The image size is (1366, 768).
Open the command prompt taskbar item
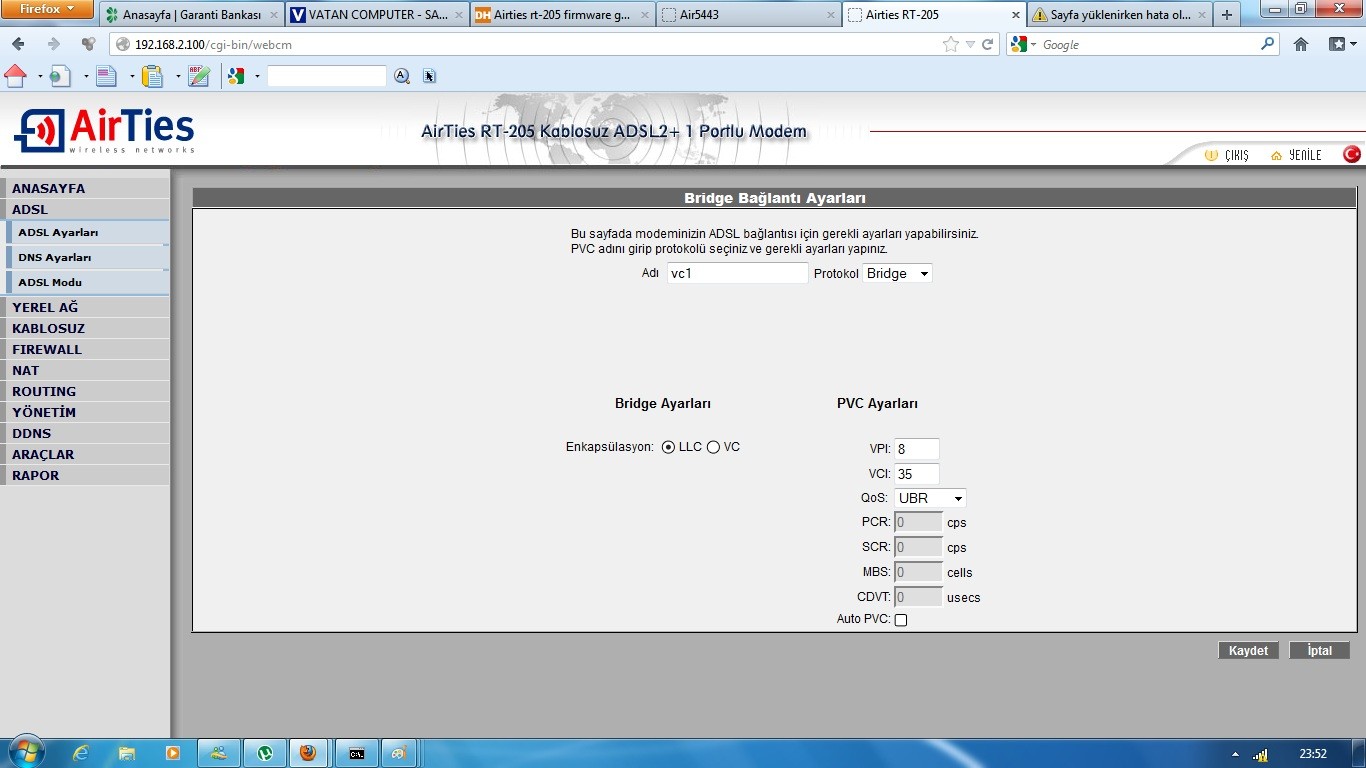(x=356, y=753)
